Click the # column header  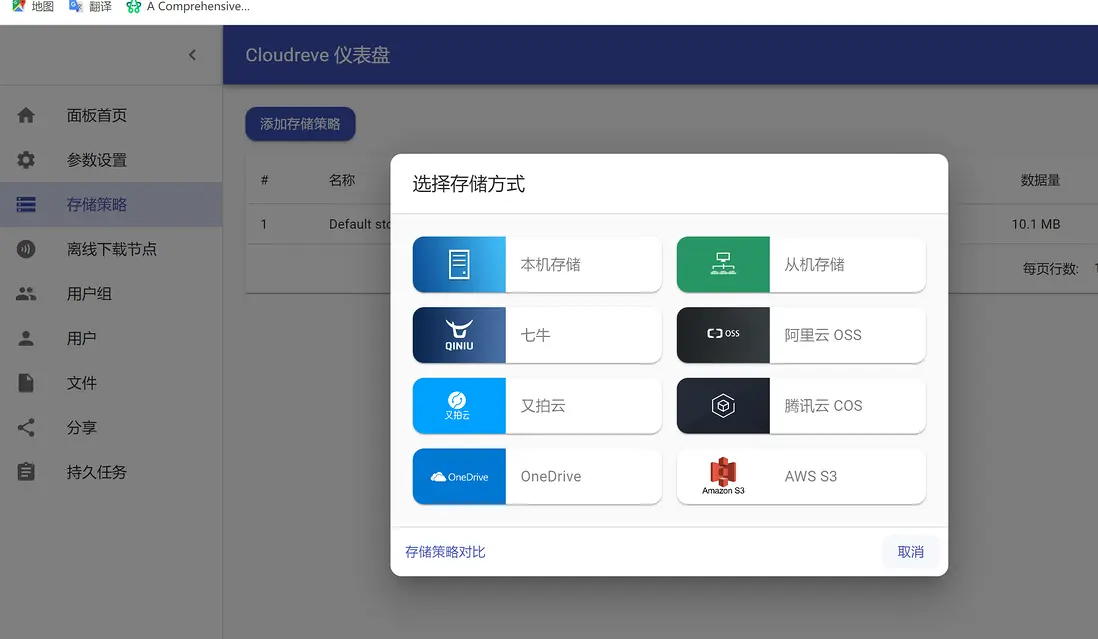tap(264, 180)
